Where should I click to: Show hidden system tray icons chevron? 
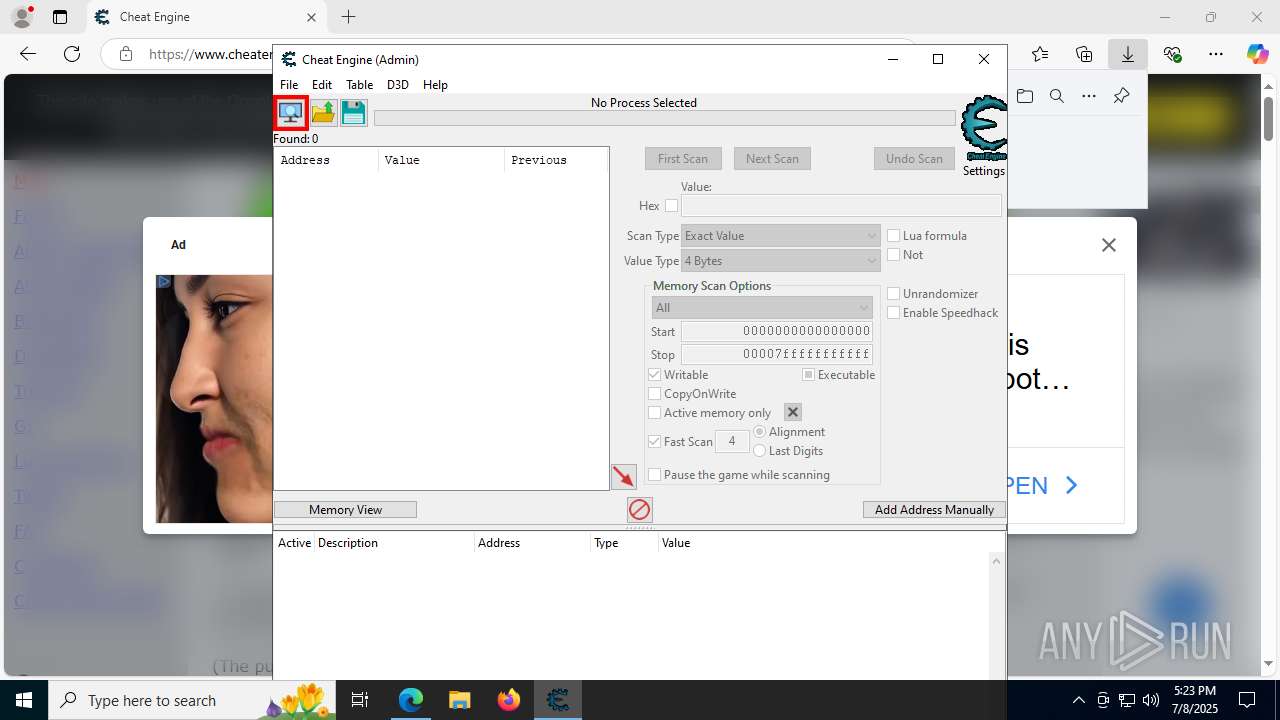pos(1078,700)
